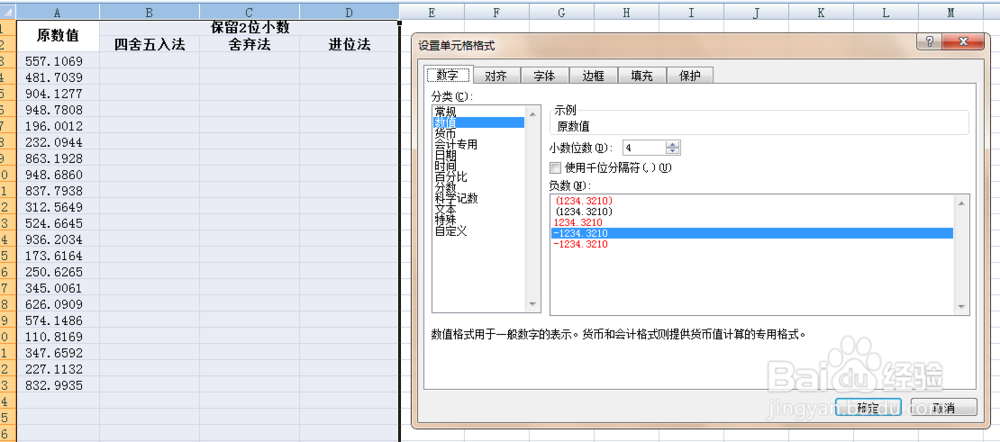
Task: Click the 四舍五入法 header cell
Action: [149, 44]
